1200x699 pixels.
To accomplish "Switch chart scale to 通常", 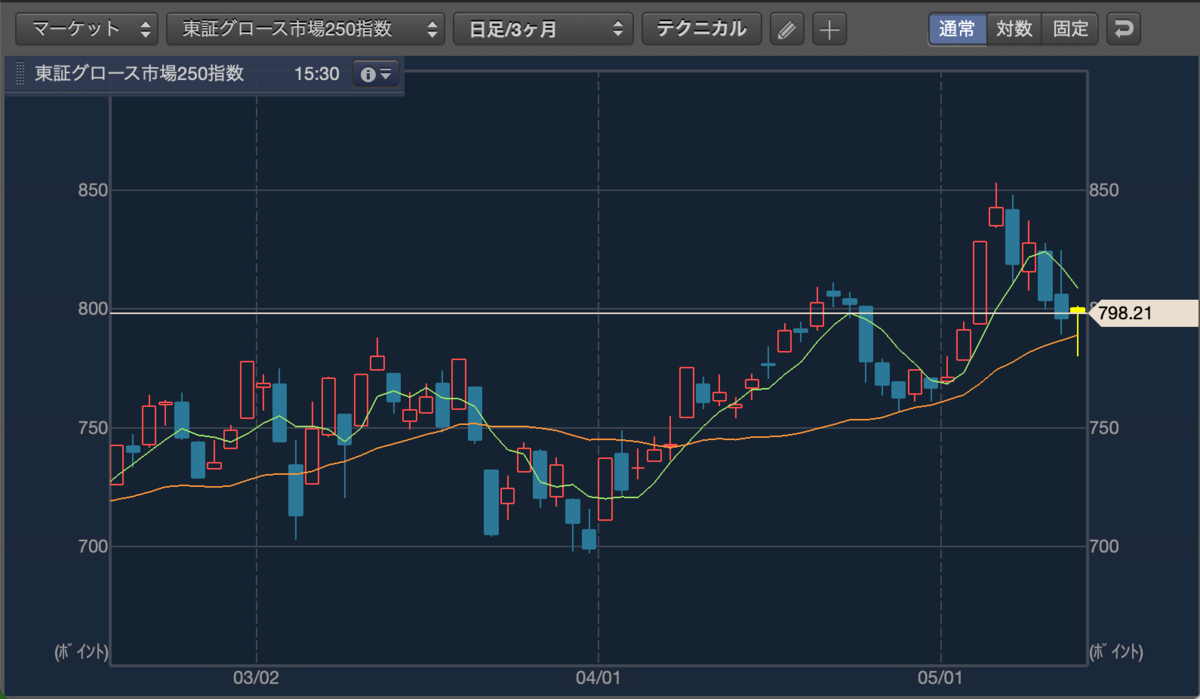I will pos(957,28).
